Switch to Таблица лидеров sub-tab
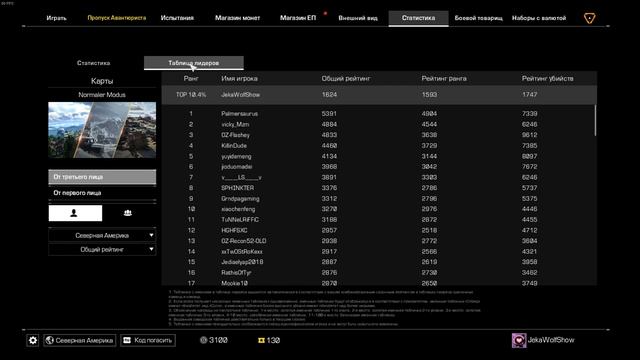Image resolution: width=640 pixels, height=360 pixels. [194, 63]
